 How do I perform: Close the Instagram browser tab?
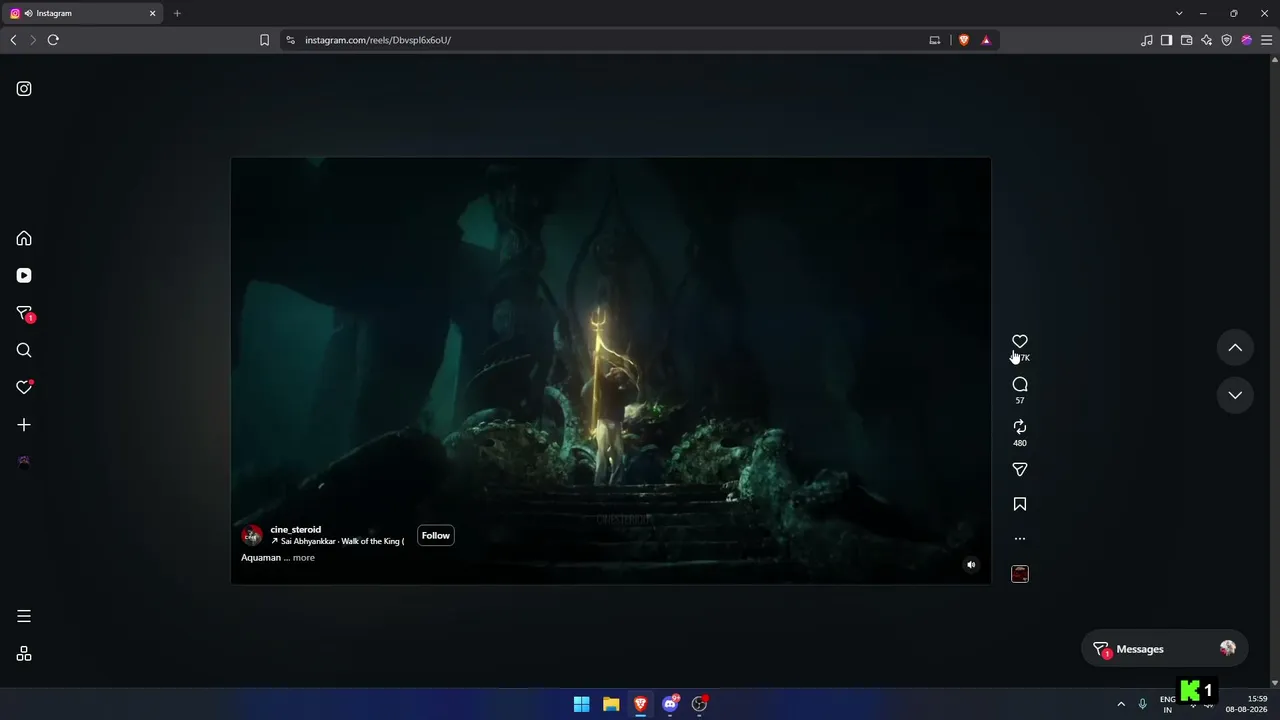click(153, 13)
